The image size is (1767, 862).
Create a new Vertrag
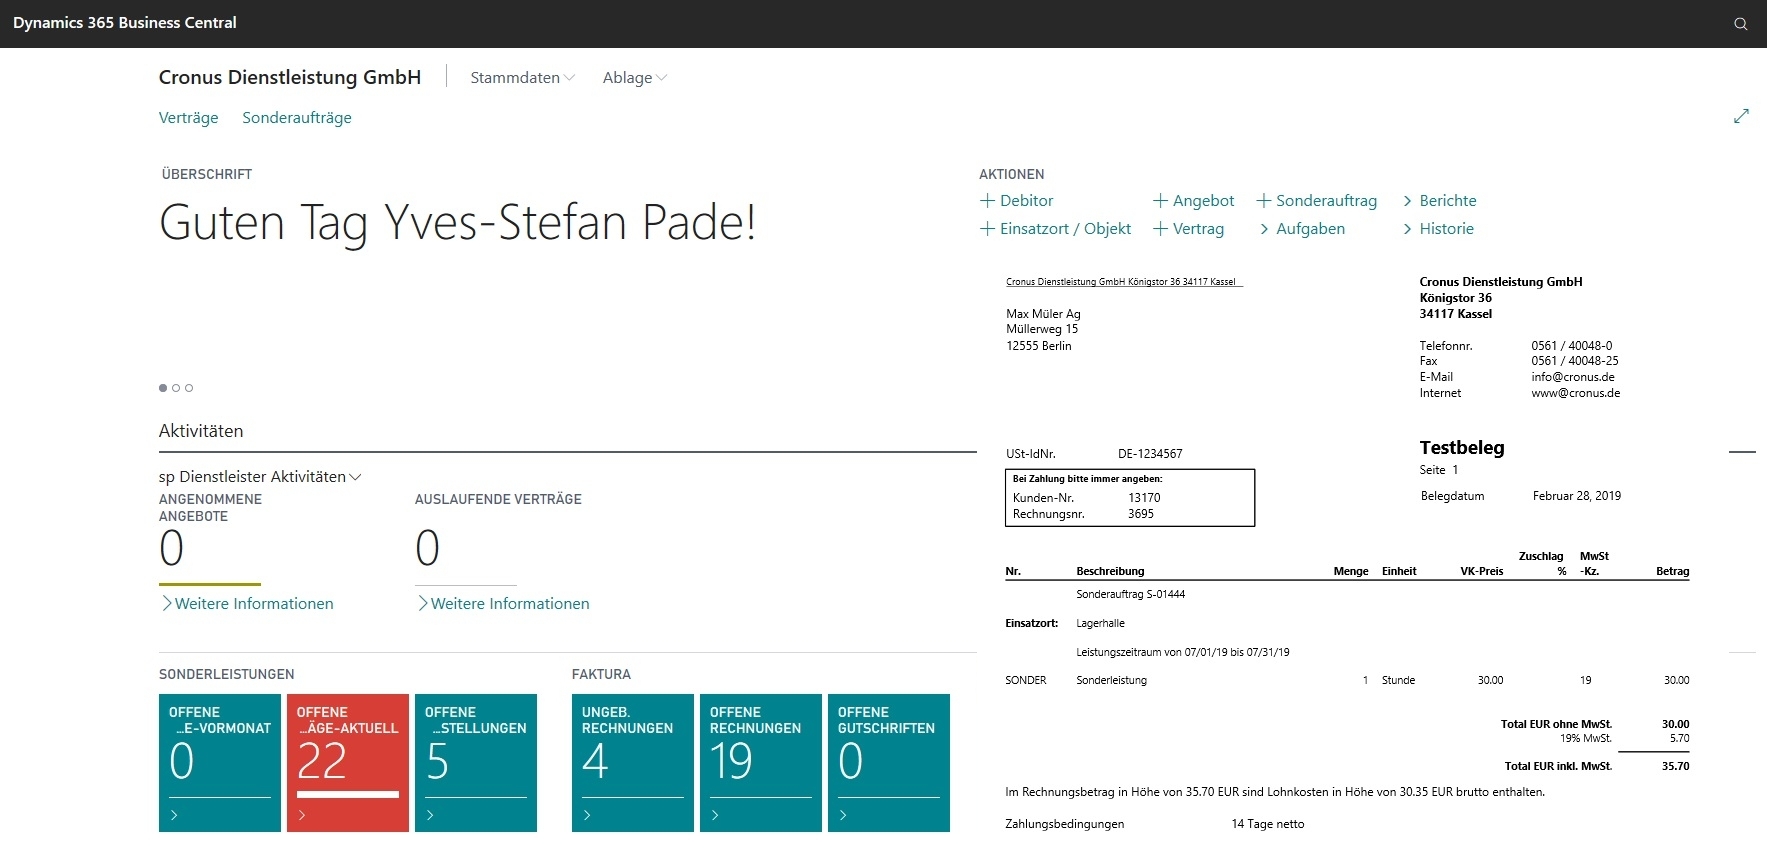point(1188,229)
